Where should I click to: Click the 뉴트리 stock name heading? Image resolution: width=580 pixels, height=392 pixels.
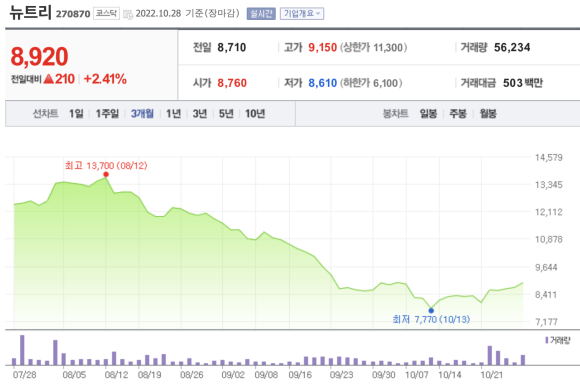click(30, 12)
